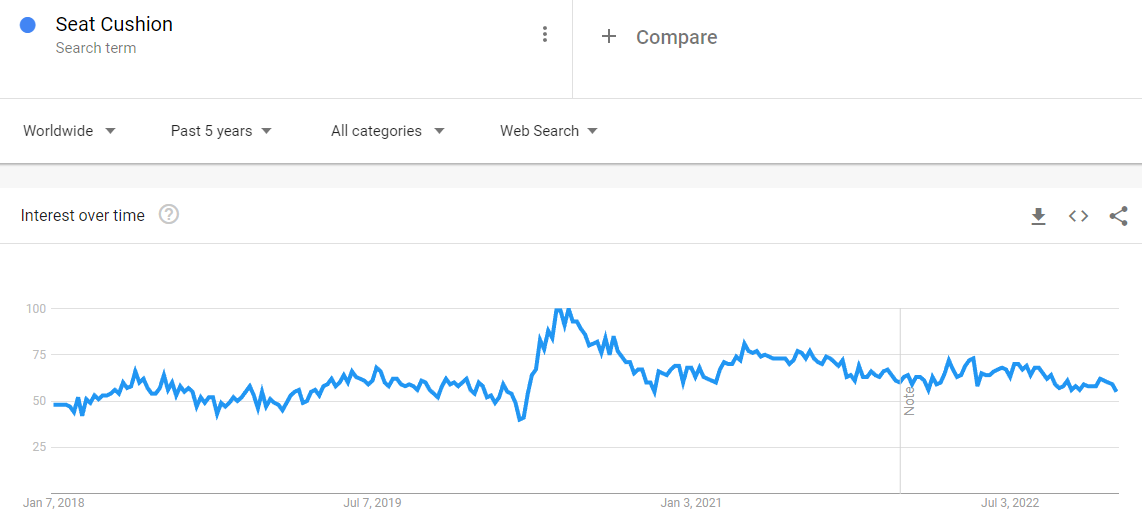Edit the Seat Cushion search term

[x=114, y=25]
